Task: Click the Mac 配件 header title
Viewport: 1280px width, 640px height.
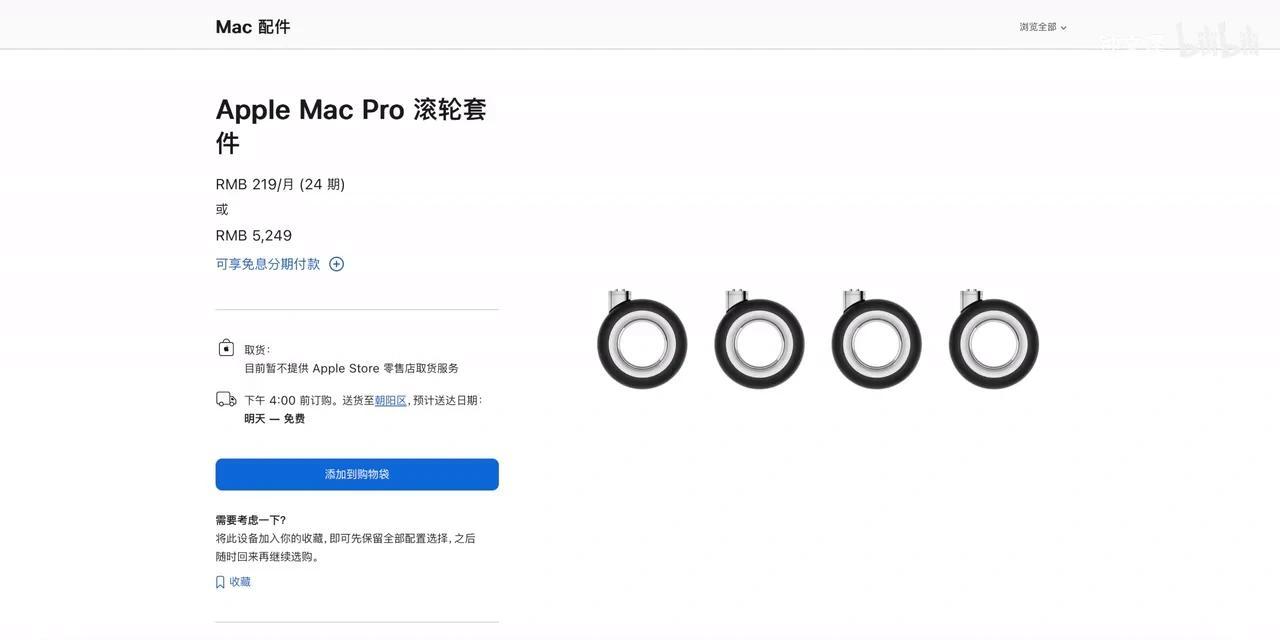Action: pyautogui.click(x=253, y=27)
